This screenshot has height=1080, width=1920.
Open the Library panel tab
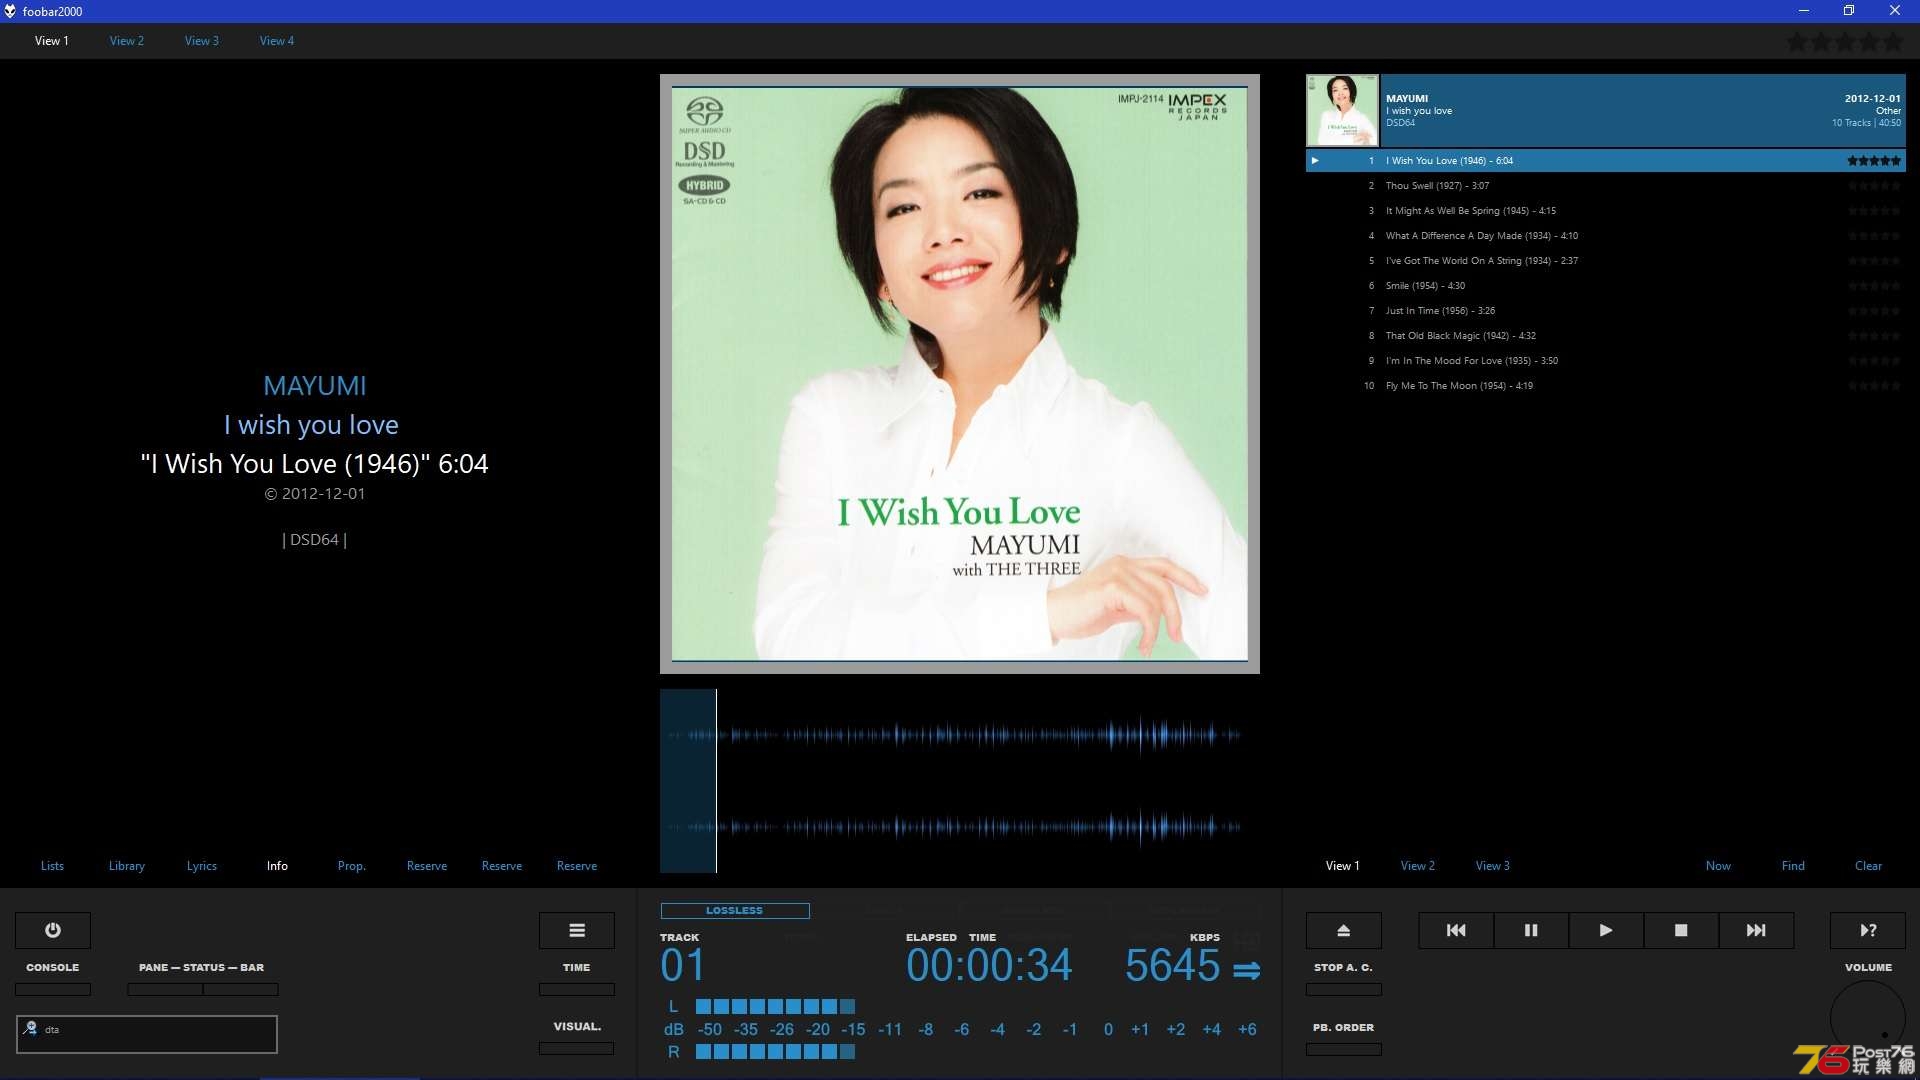pos(127,866)
